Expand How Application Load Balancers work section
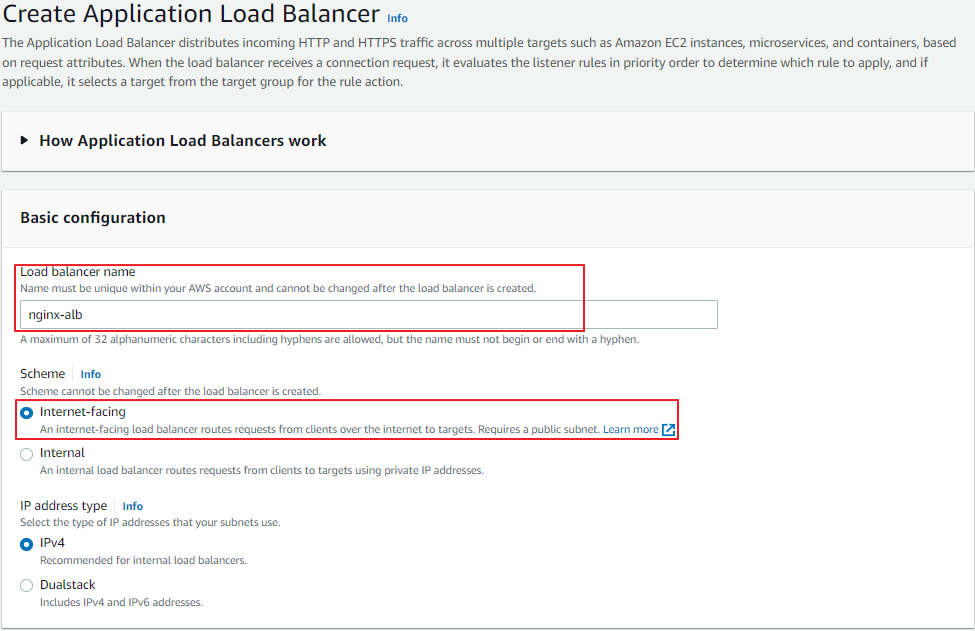Viewport: 975px width, 631px height. click(24, 140)
